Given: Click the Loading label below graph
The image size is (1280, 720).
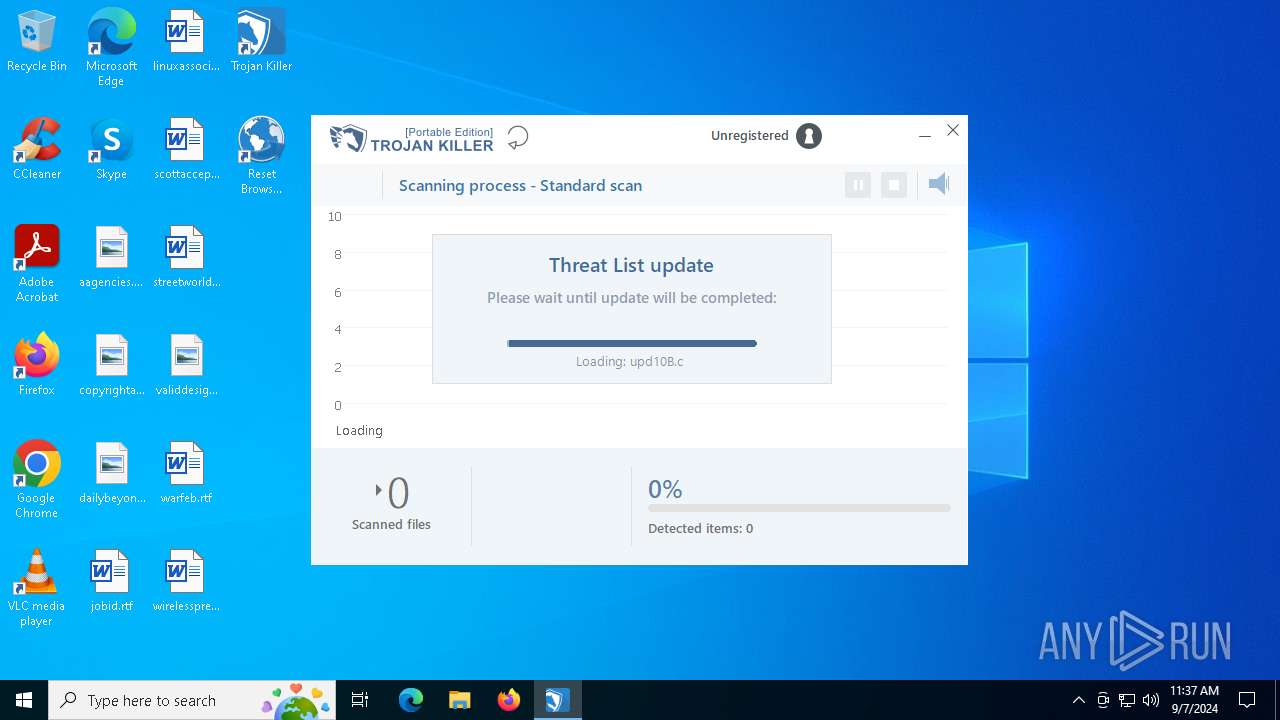Looking at the screenshot, I should click(x=359, y=430).
